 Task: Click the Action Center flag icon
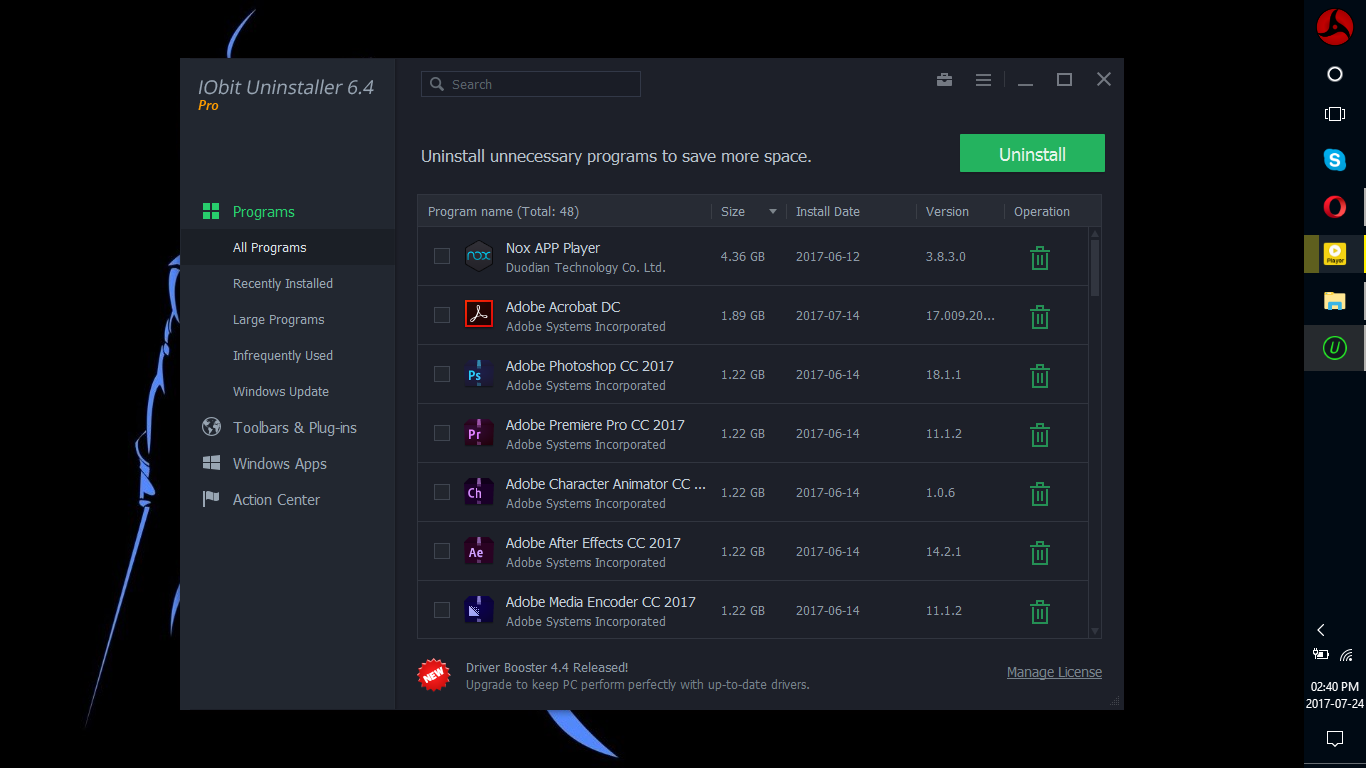(211, 499)
